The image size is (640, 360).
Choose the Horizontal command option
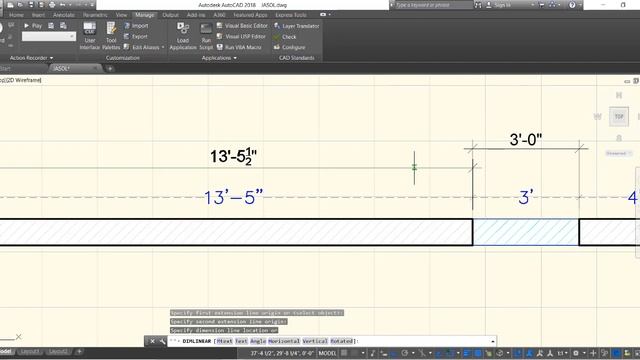(x=284, y=341)
